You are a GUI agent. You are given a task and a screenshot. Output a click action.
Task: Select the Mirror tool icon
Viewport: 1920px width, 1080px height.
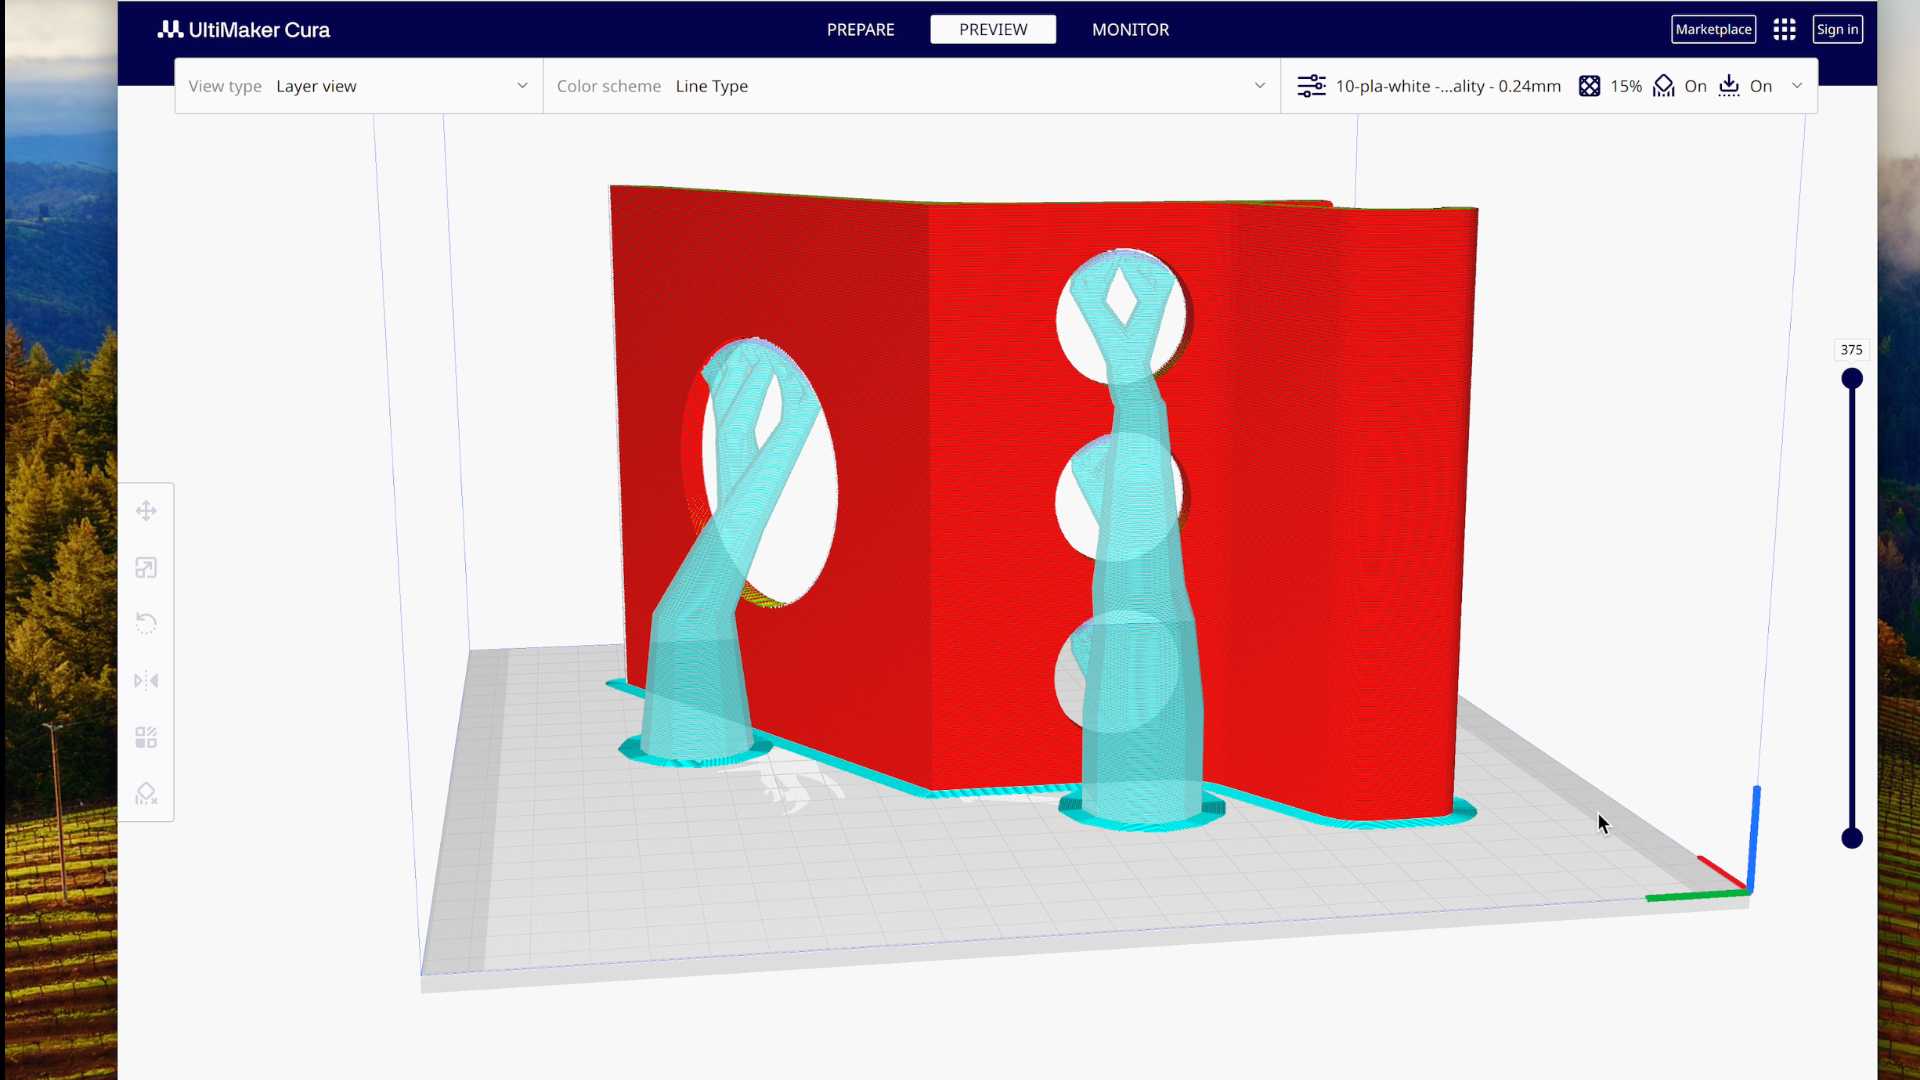pyautogui.click(x=146, y=681)
